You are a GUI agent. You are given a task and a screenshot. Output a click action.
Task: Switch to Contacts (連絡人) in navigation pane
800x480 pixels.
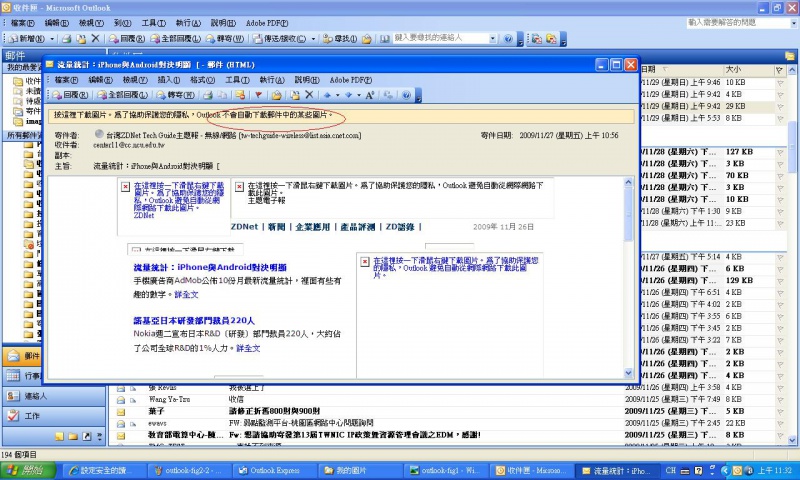[x=35, y=396]
